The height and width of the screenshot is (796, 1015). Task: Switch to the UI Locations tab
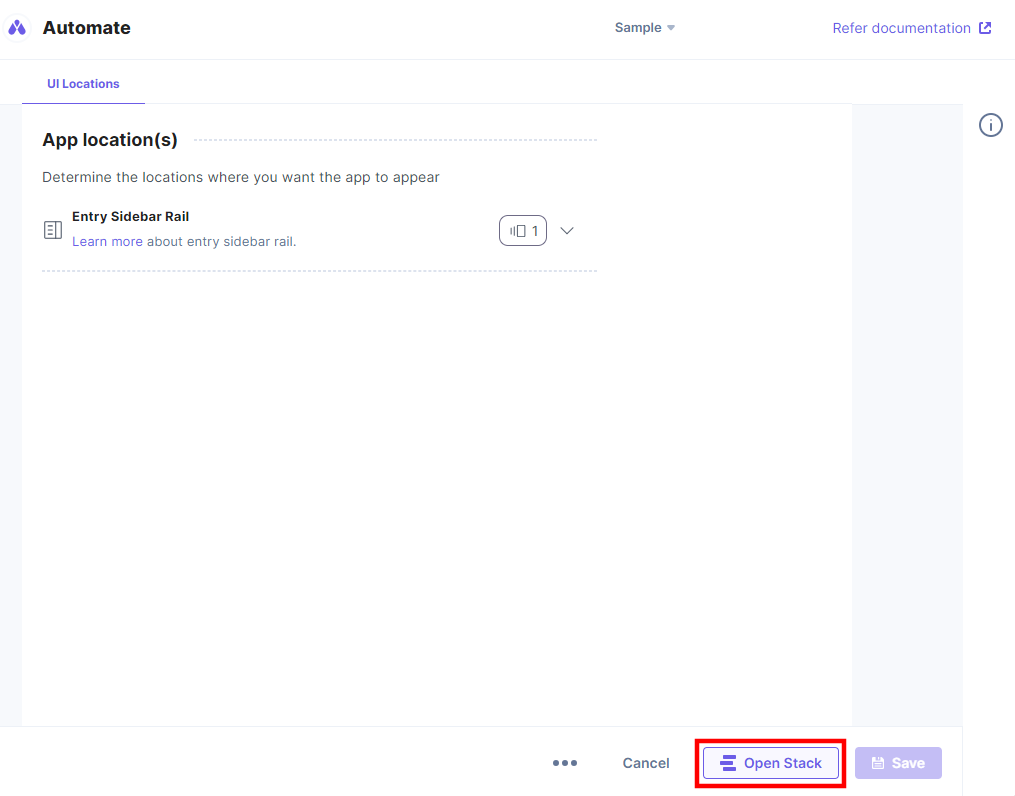click(x=83, y=84)
